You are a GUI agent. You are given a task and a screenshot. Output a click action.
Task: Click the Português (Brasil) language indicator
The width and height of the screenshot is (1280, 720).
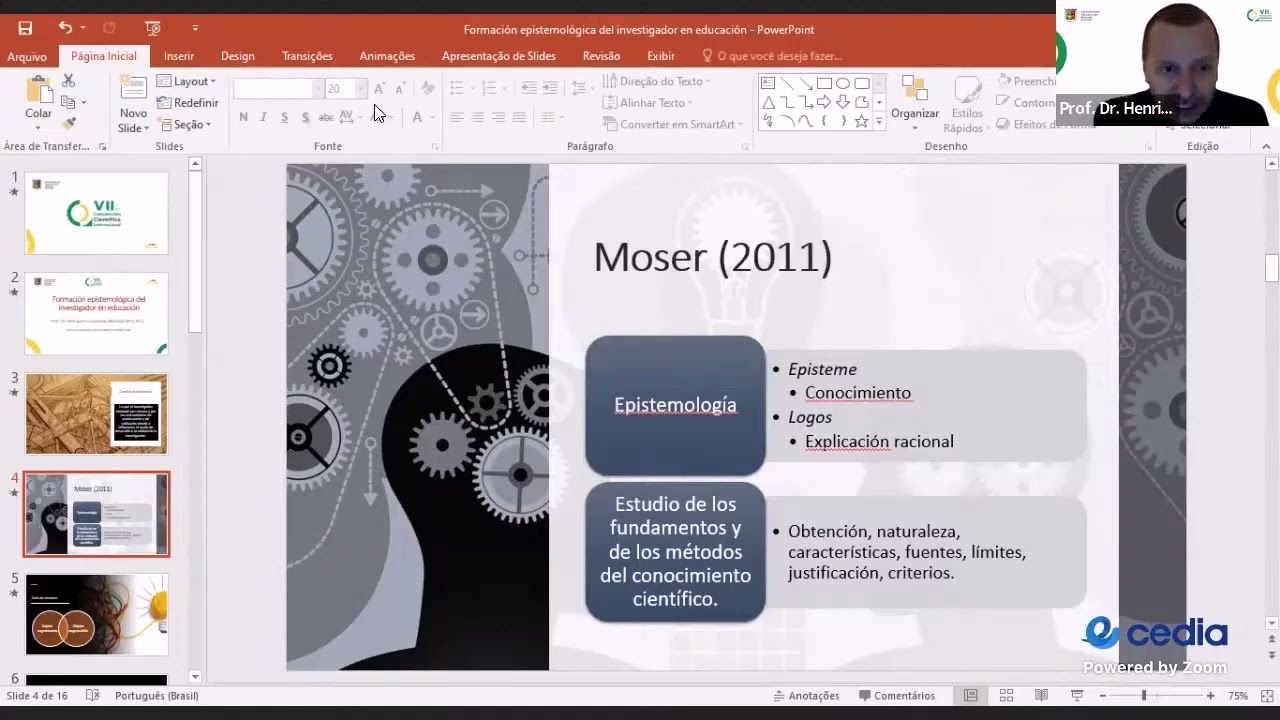coord(157,695)
